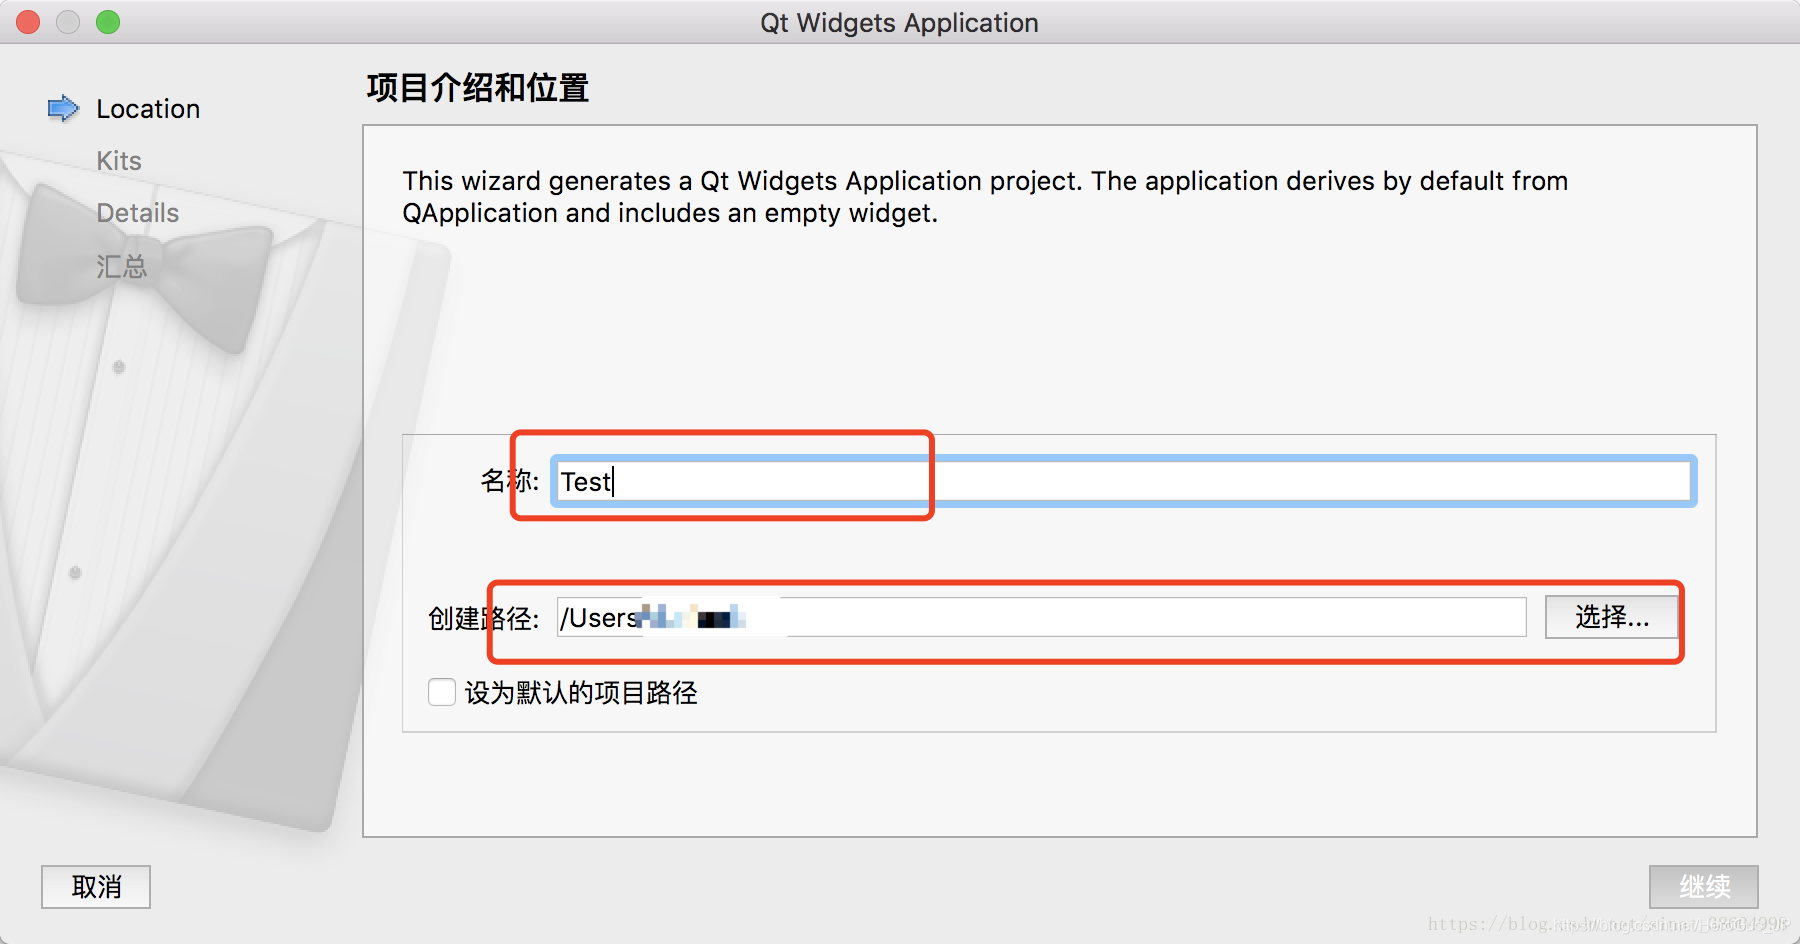Click the 创建路径 path input field

[x=1041, y=617]
